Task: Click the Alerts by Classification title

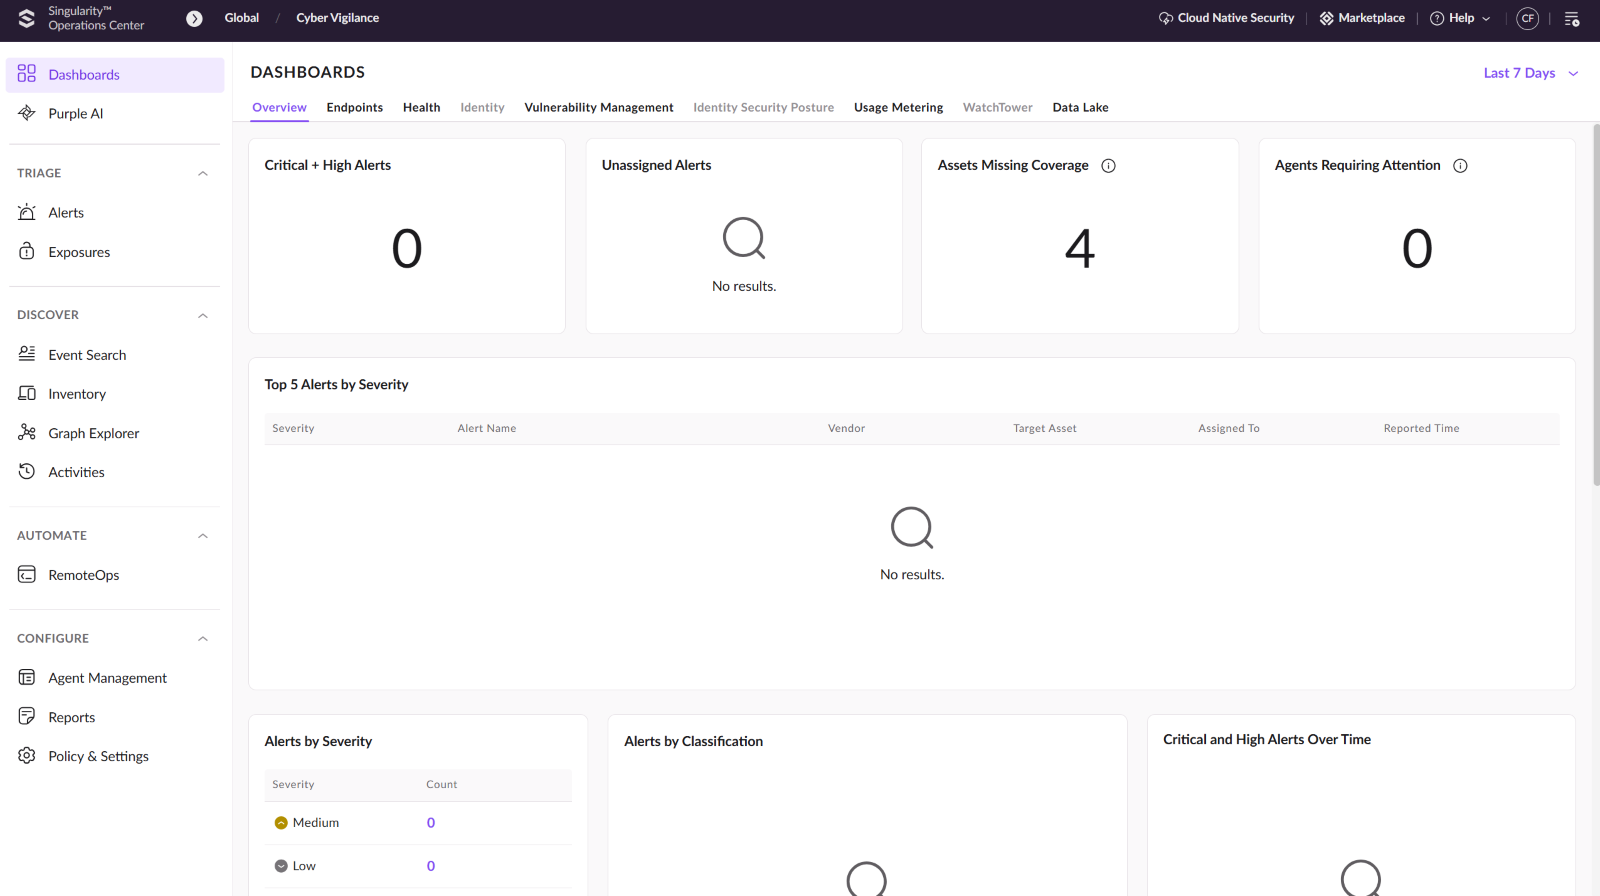Action: click(x=693, y=742)
